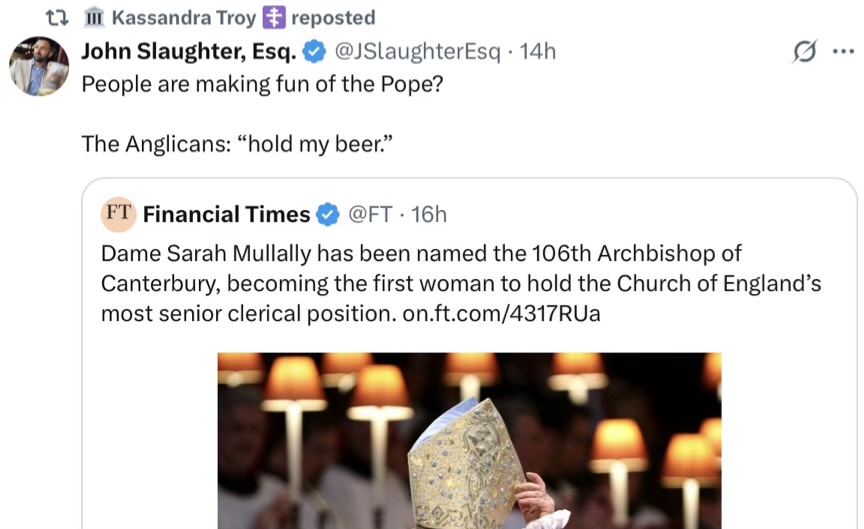Open Kassandra Troy's profile name
This screenshot has height=529, width=864.
pyautogui.click(x=184, y=17)
